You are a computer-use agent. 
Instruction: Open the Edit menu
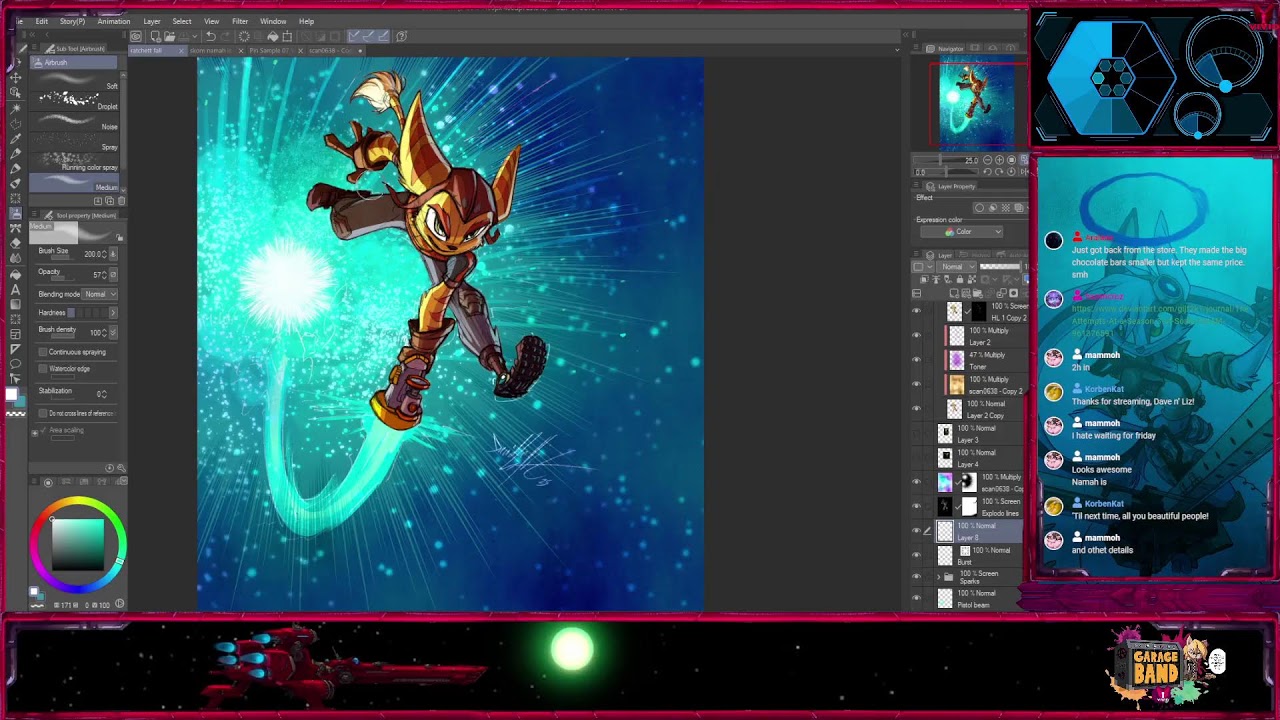point(42,21)
